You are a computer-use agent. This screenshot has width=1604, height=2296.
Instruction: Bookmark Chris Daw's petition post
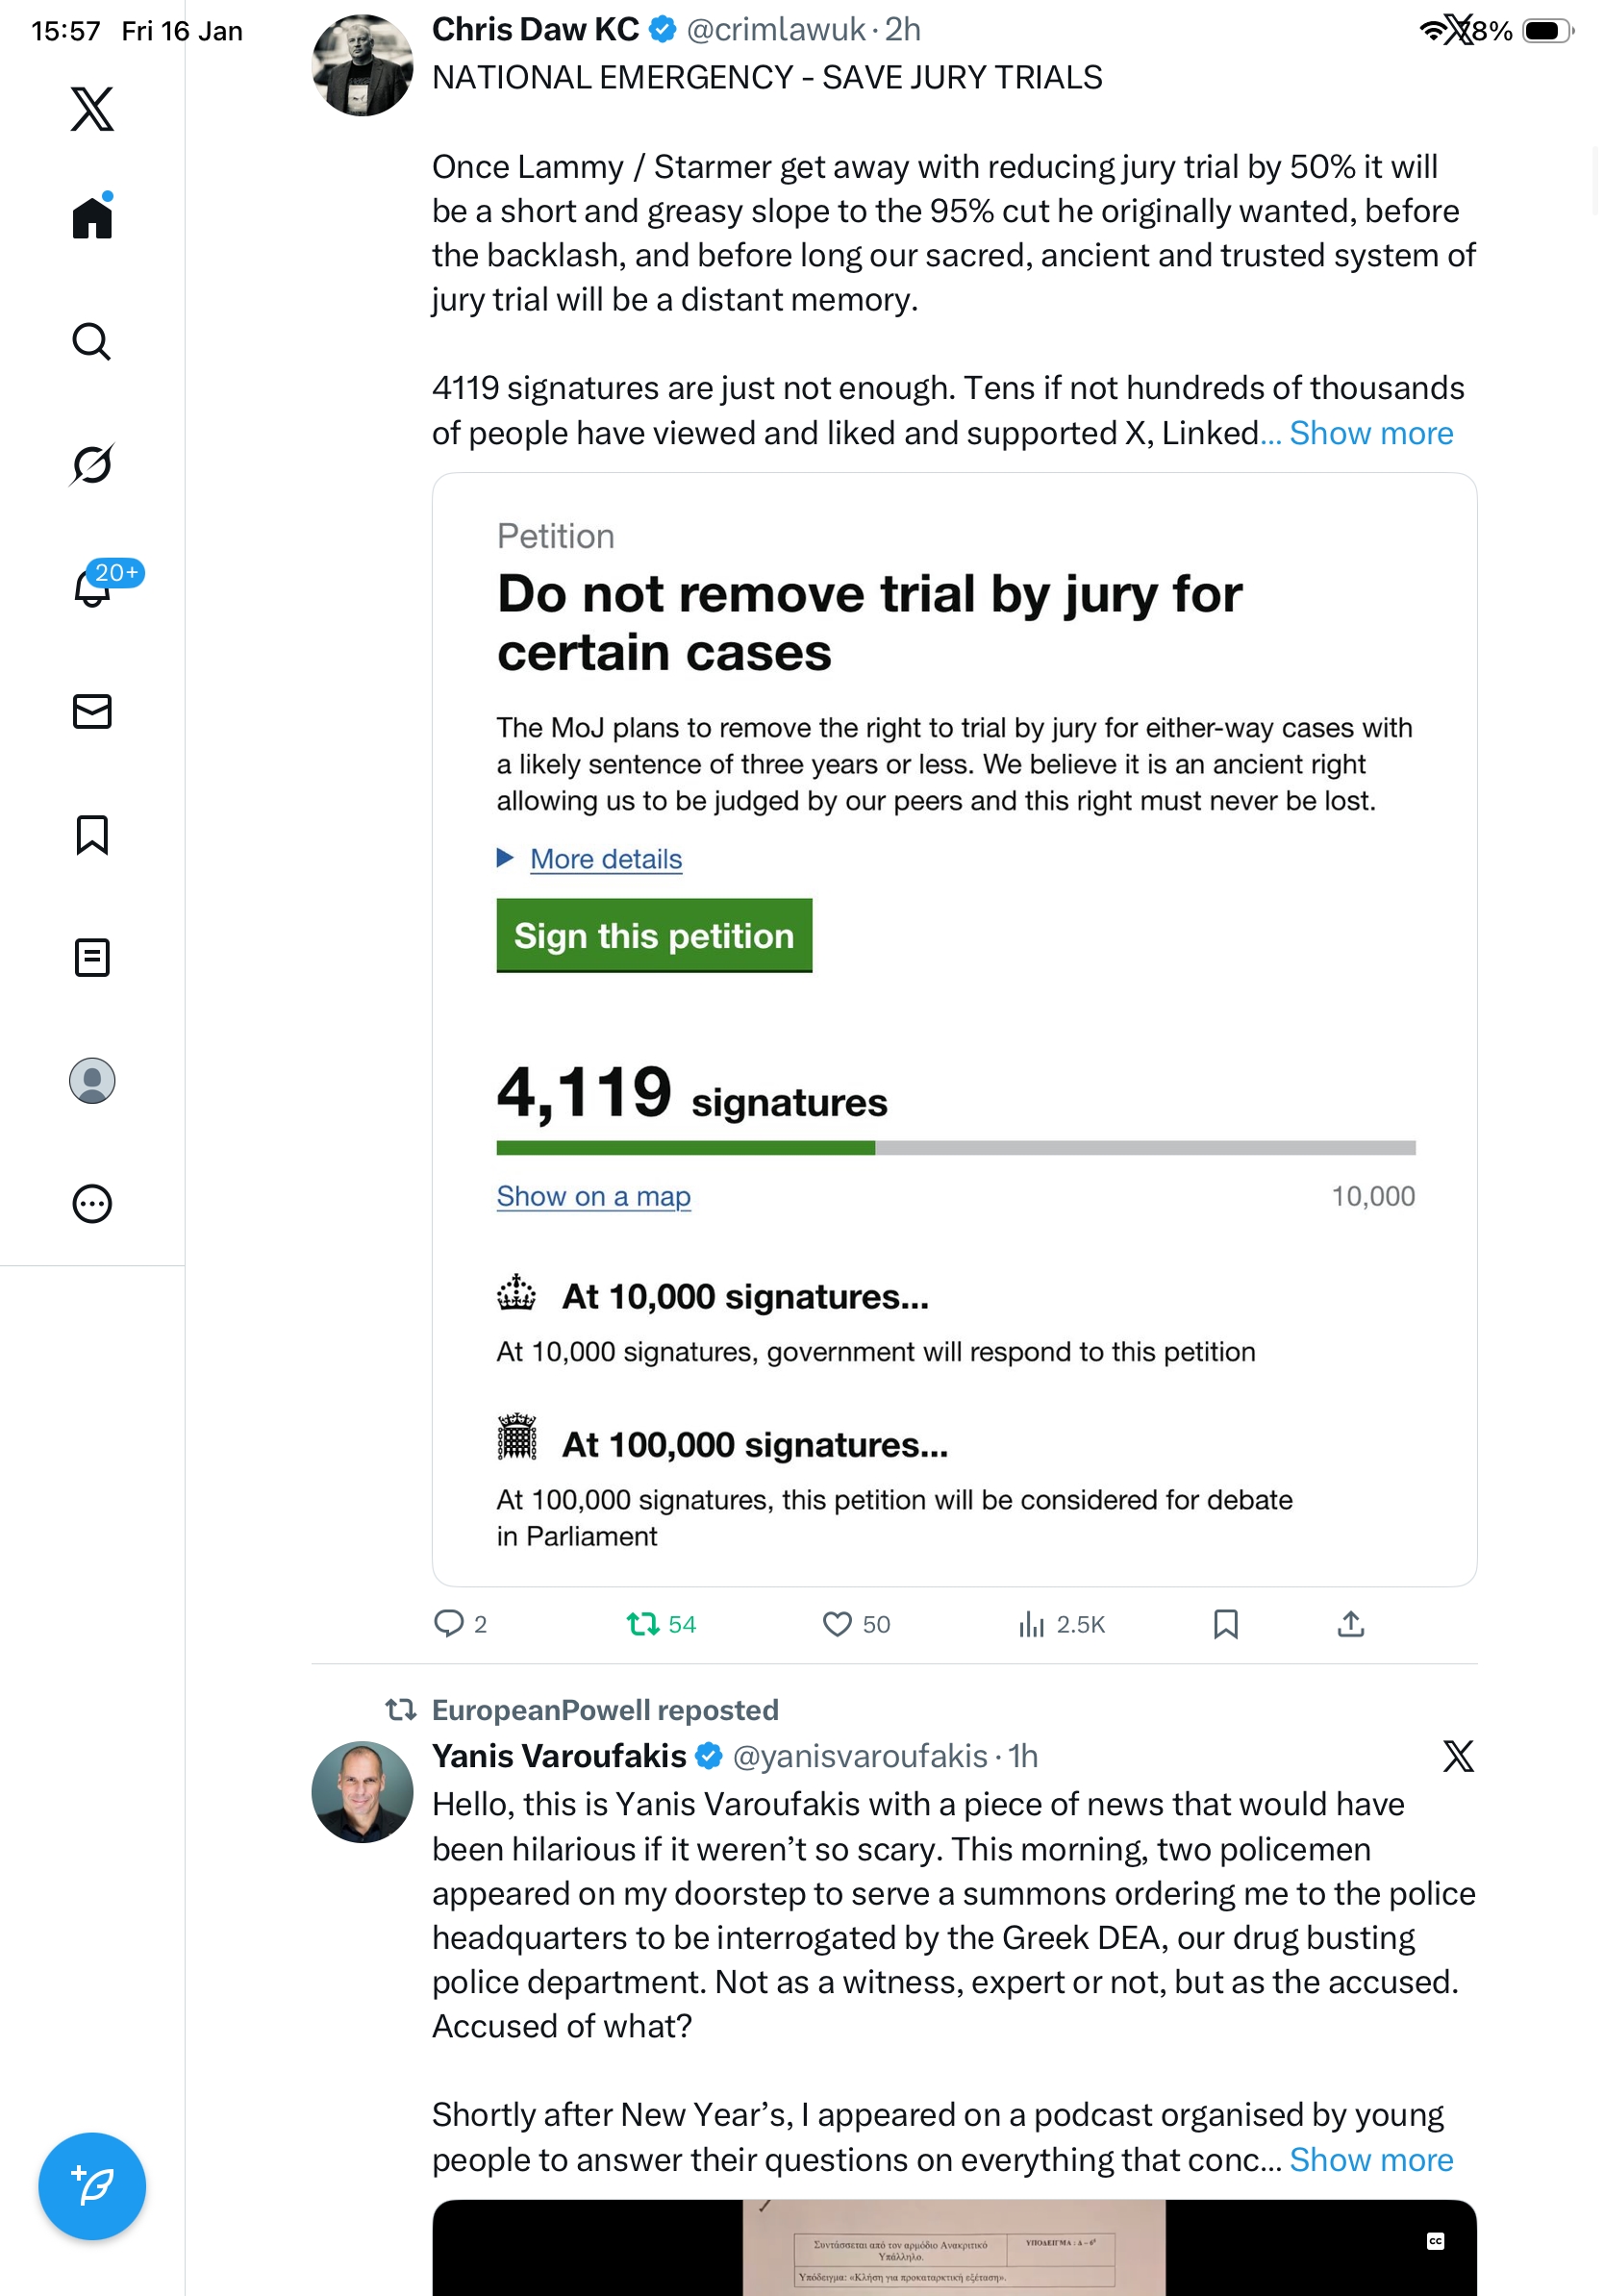[x=1226, y=1624]
